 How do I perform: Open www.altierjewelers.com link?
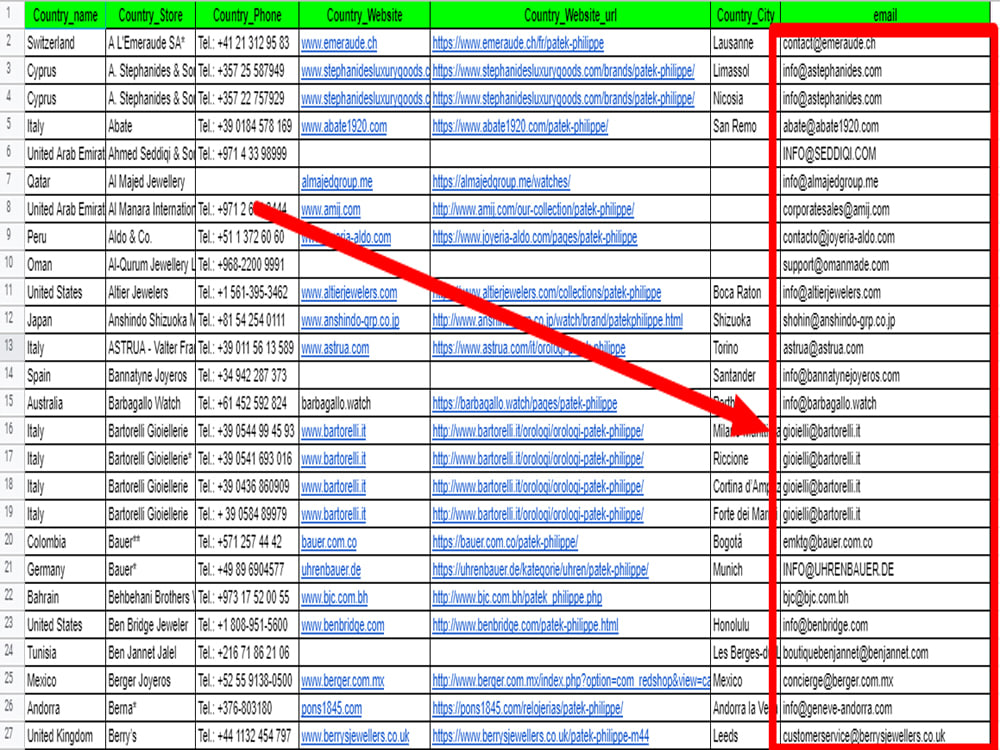point(349,293)
